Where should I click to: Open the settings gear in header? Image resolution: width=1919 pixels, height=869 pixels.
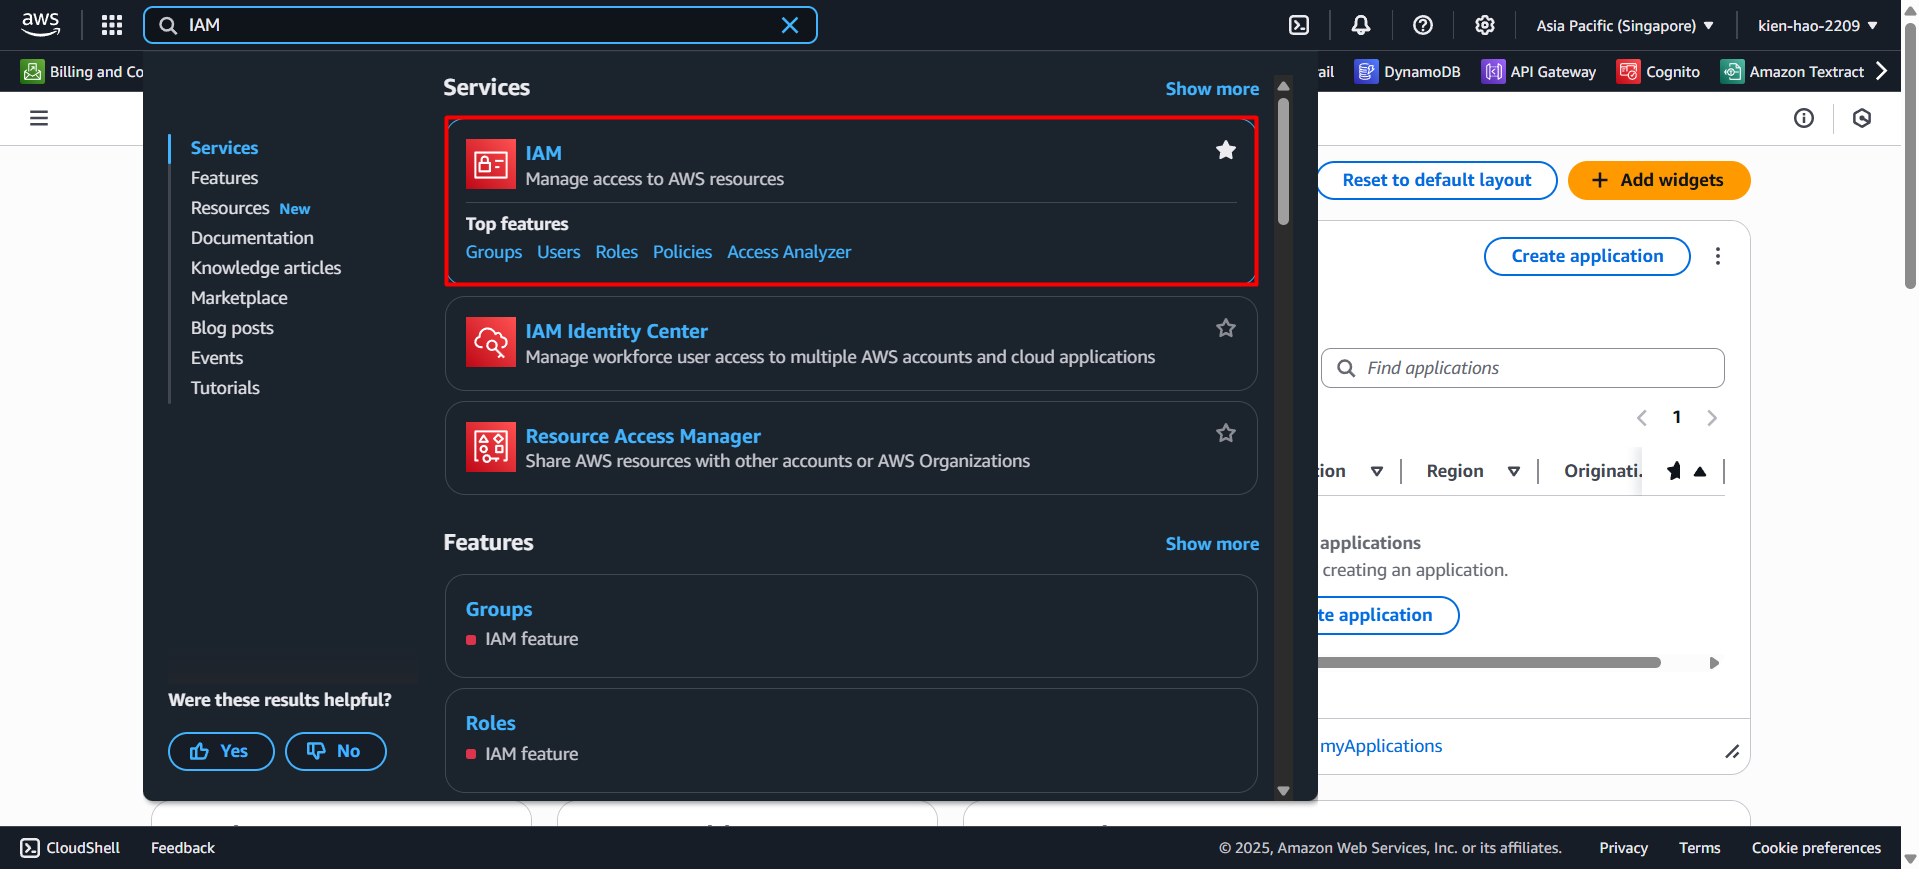pyautogui.click(x=1484, y=25)
